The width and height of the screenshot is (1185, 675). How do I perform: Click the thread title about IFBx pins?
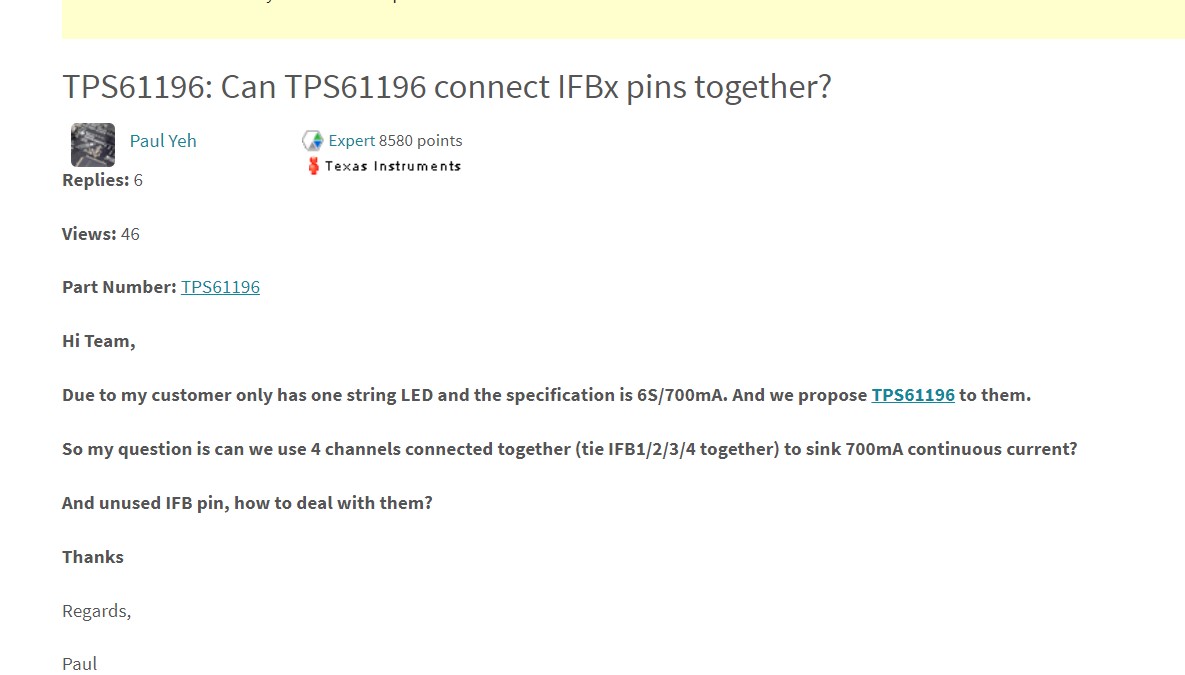point(447,87)
